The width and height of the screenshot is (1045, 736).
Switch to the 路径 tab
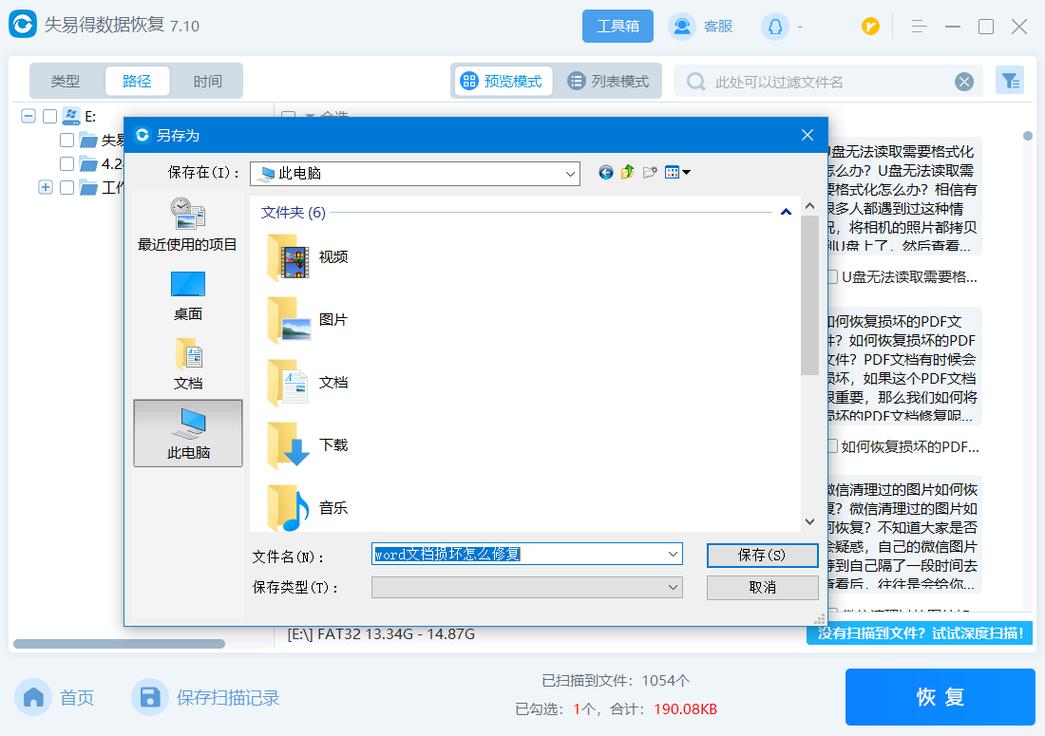tap(137, 81)
